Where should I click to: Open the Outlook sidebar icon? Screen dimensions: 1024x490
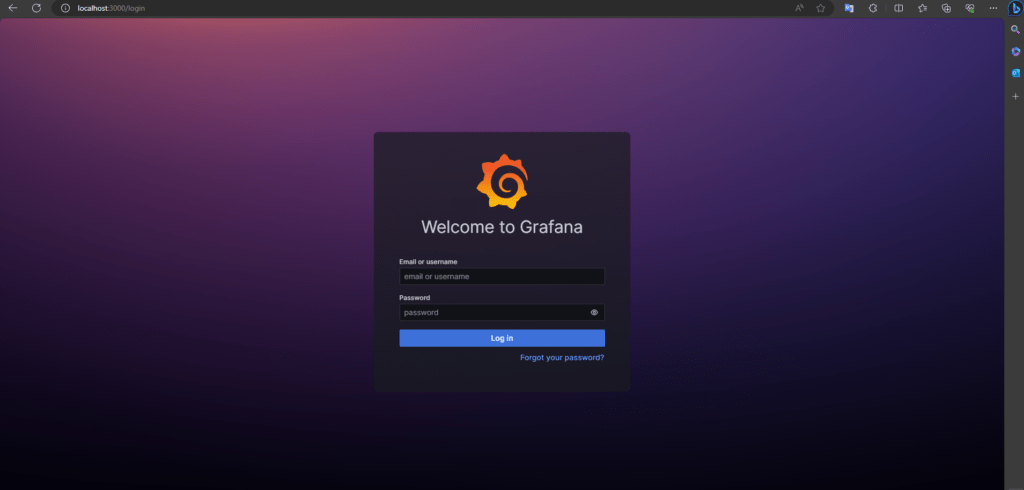click(x=1015, y=73)
